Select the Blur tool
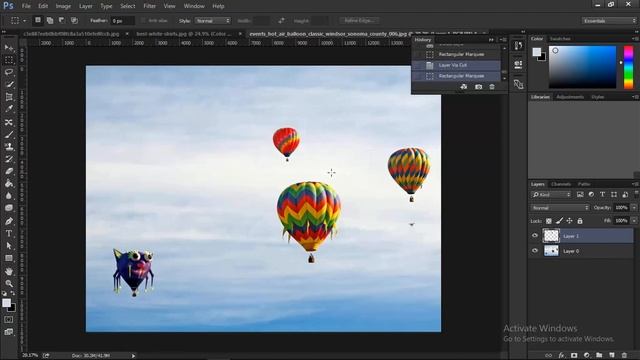This screenshot has width=640, height=360. pyautogui.click(x=9, y=196)
